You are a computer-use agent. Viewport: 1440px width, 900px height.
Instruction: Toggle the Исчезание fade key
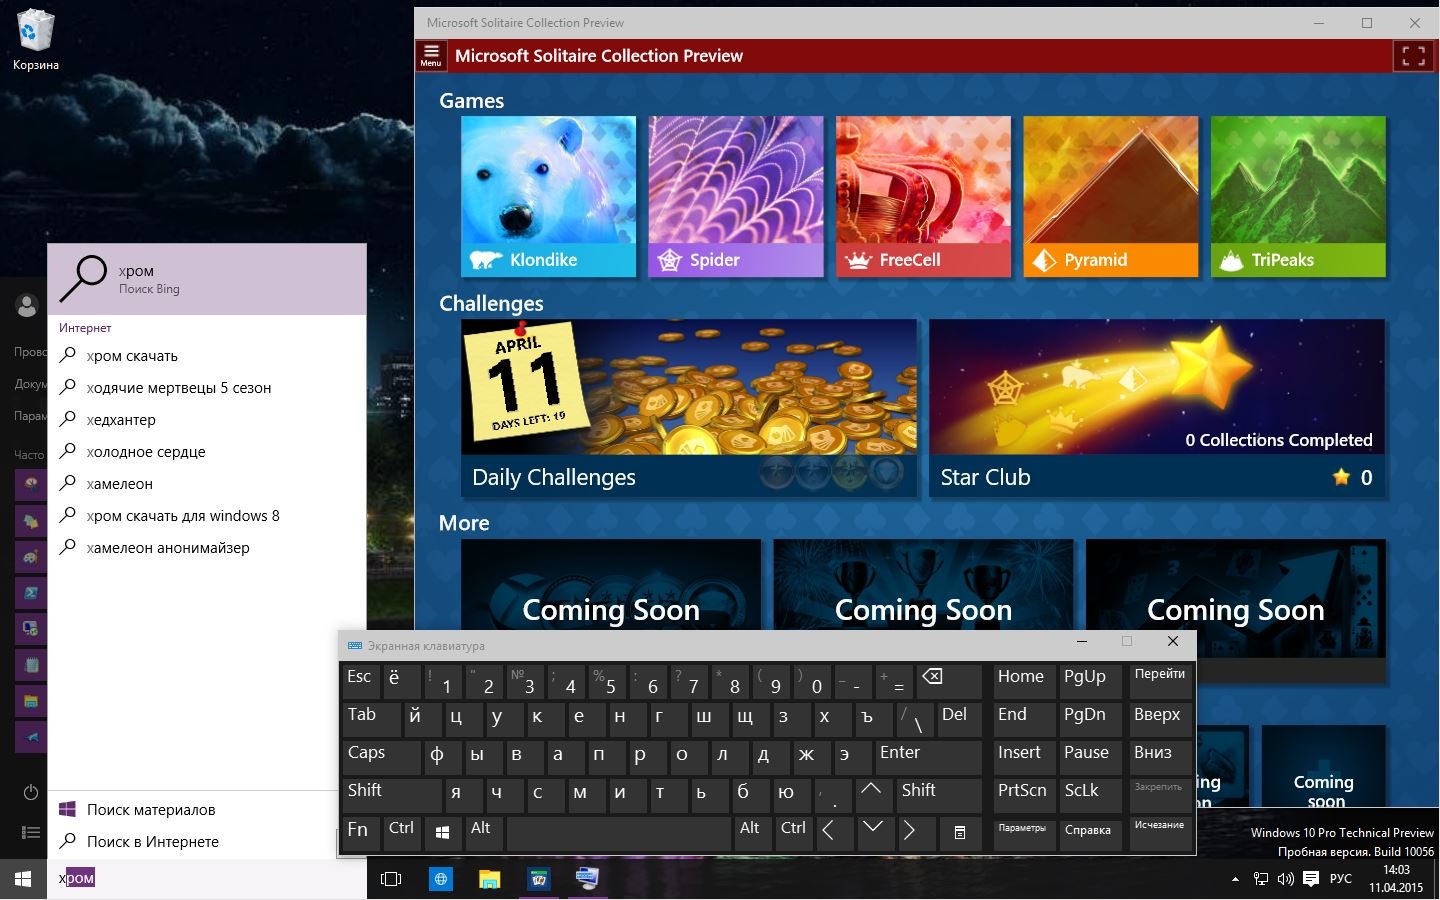tap(1159, 833)
